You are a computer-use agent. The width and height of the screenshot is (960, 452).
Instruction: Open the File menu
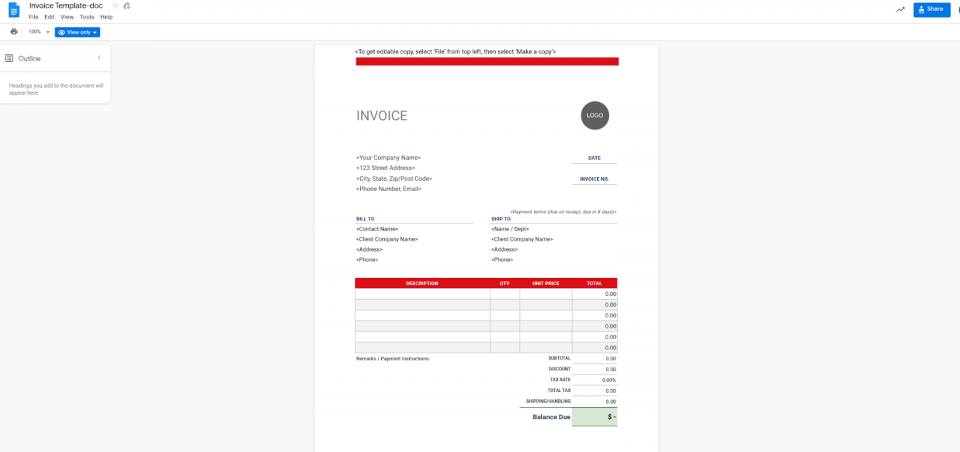point(34,17)
